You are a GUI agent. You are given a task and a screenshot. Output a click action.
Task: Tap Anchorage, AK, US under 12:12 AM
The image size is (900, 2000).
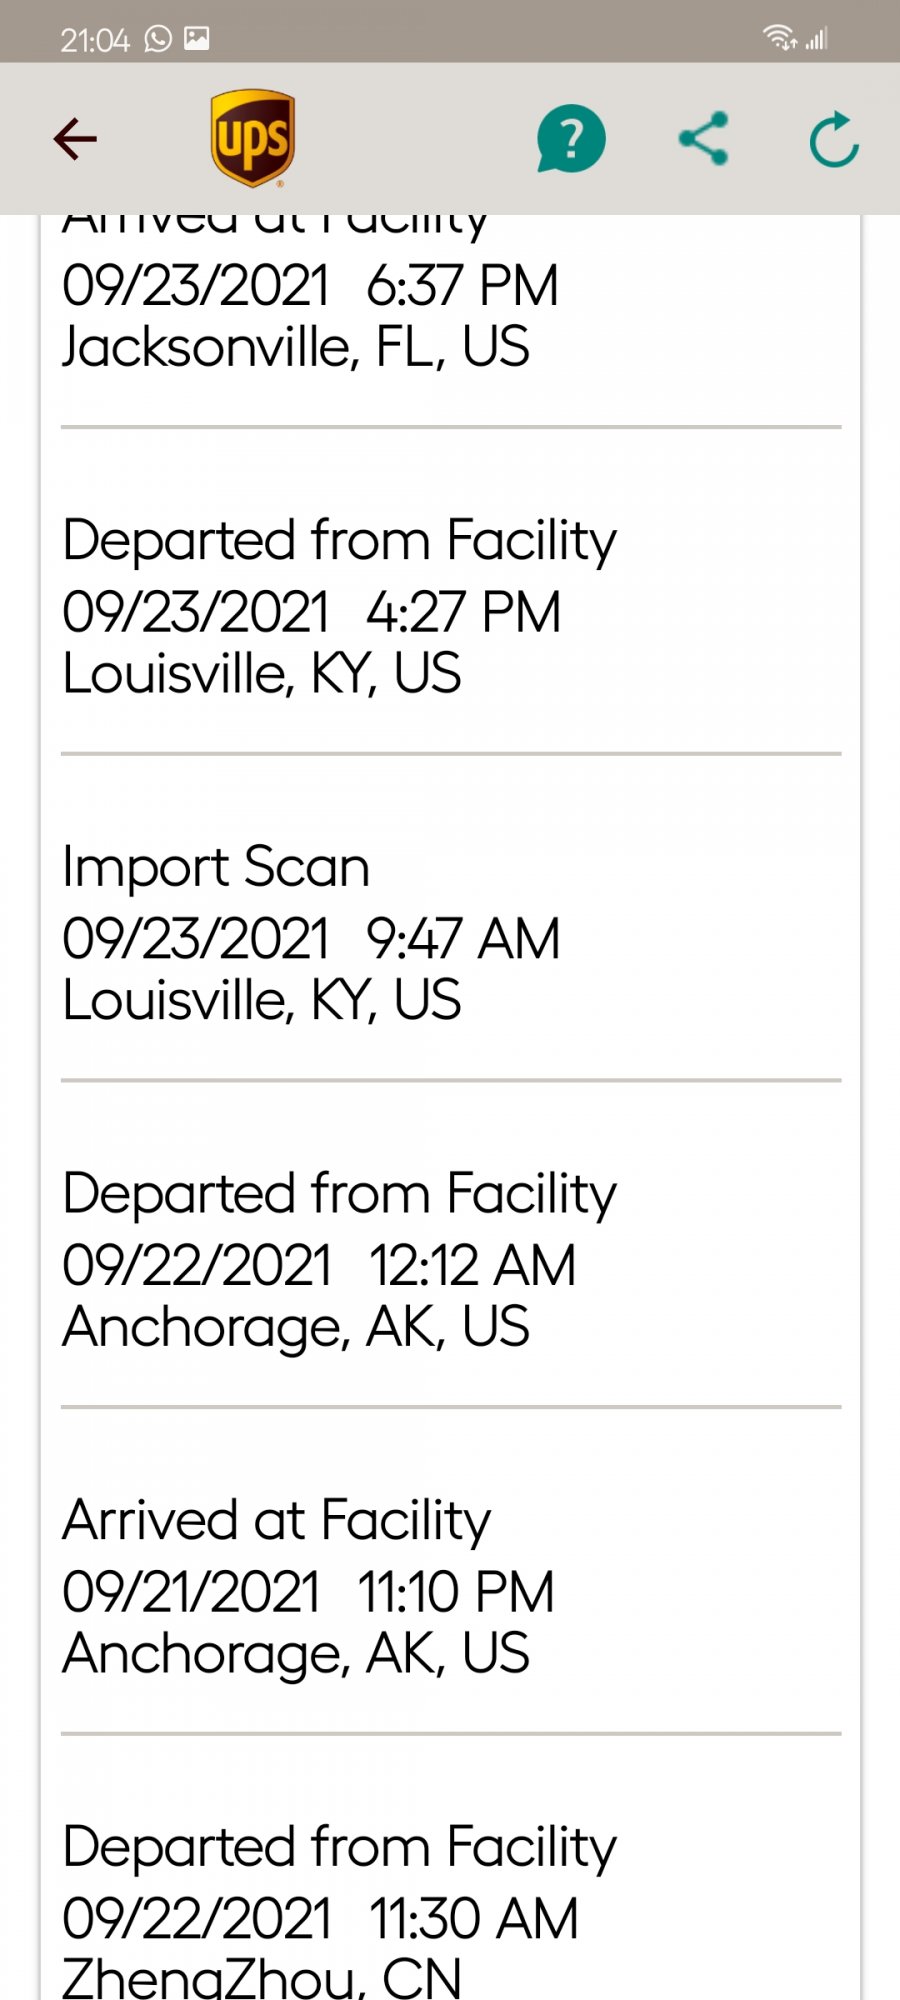[x=296, y=1327]
